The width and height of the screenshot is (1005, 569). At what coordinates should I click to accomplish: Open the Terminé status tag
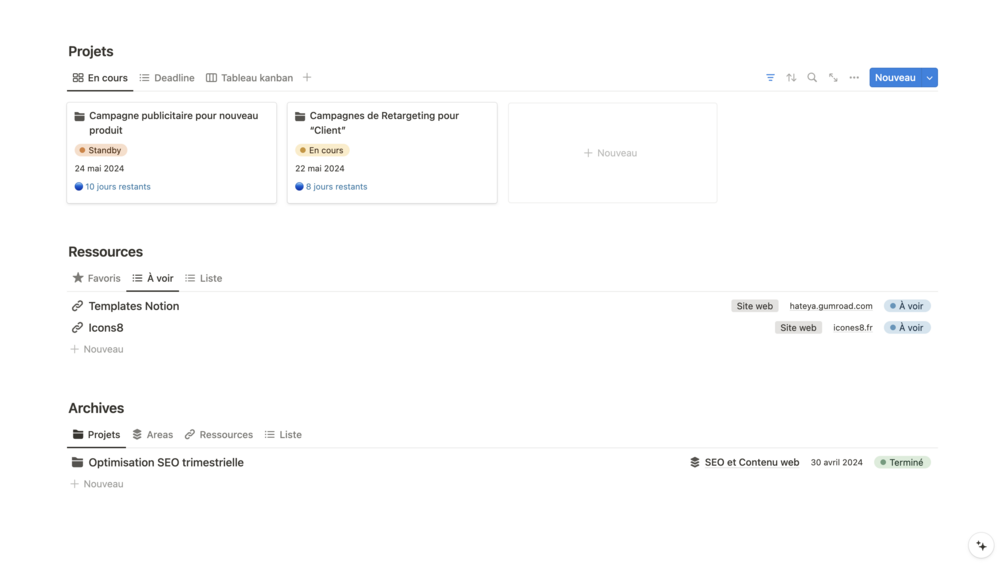pyautogui.click(x=902, y=463)
